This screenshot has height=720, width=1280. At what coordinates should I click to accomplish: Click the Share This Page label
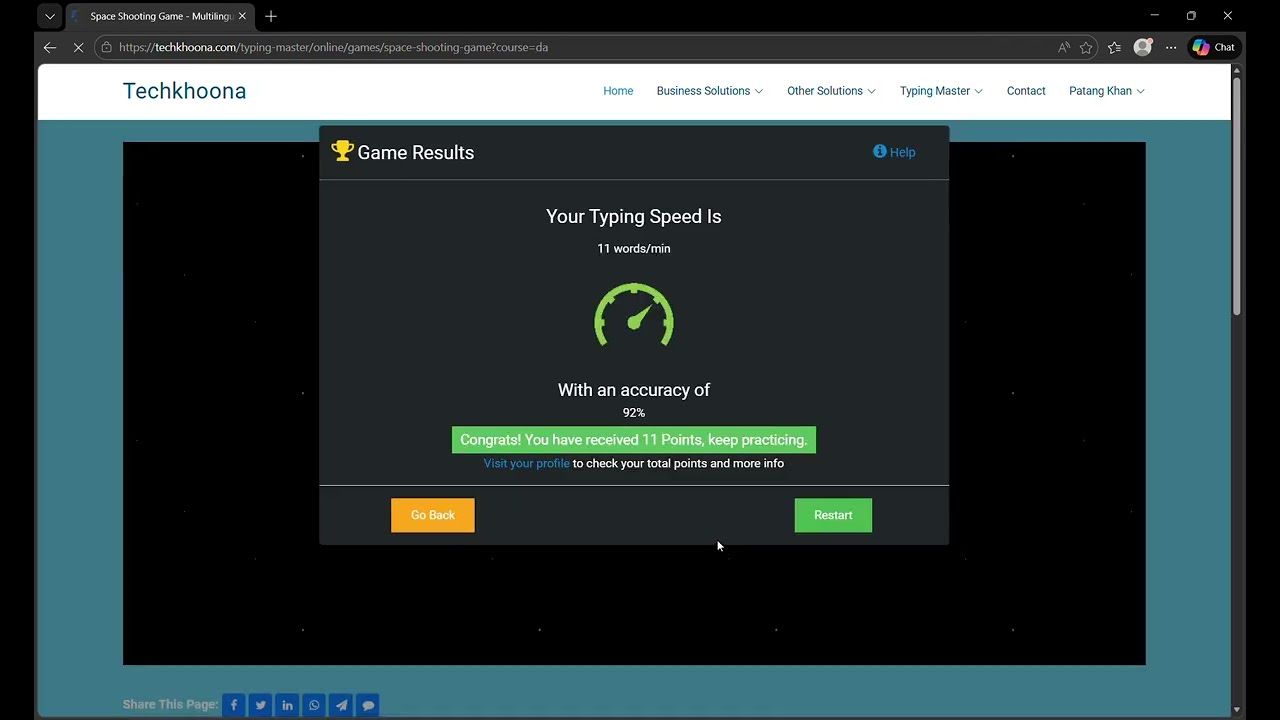(170, 705)
